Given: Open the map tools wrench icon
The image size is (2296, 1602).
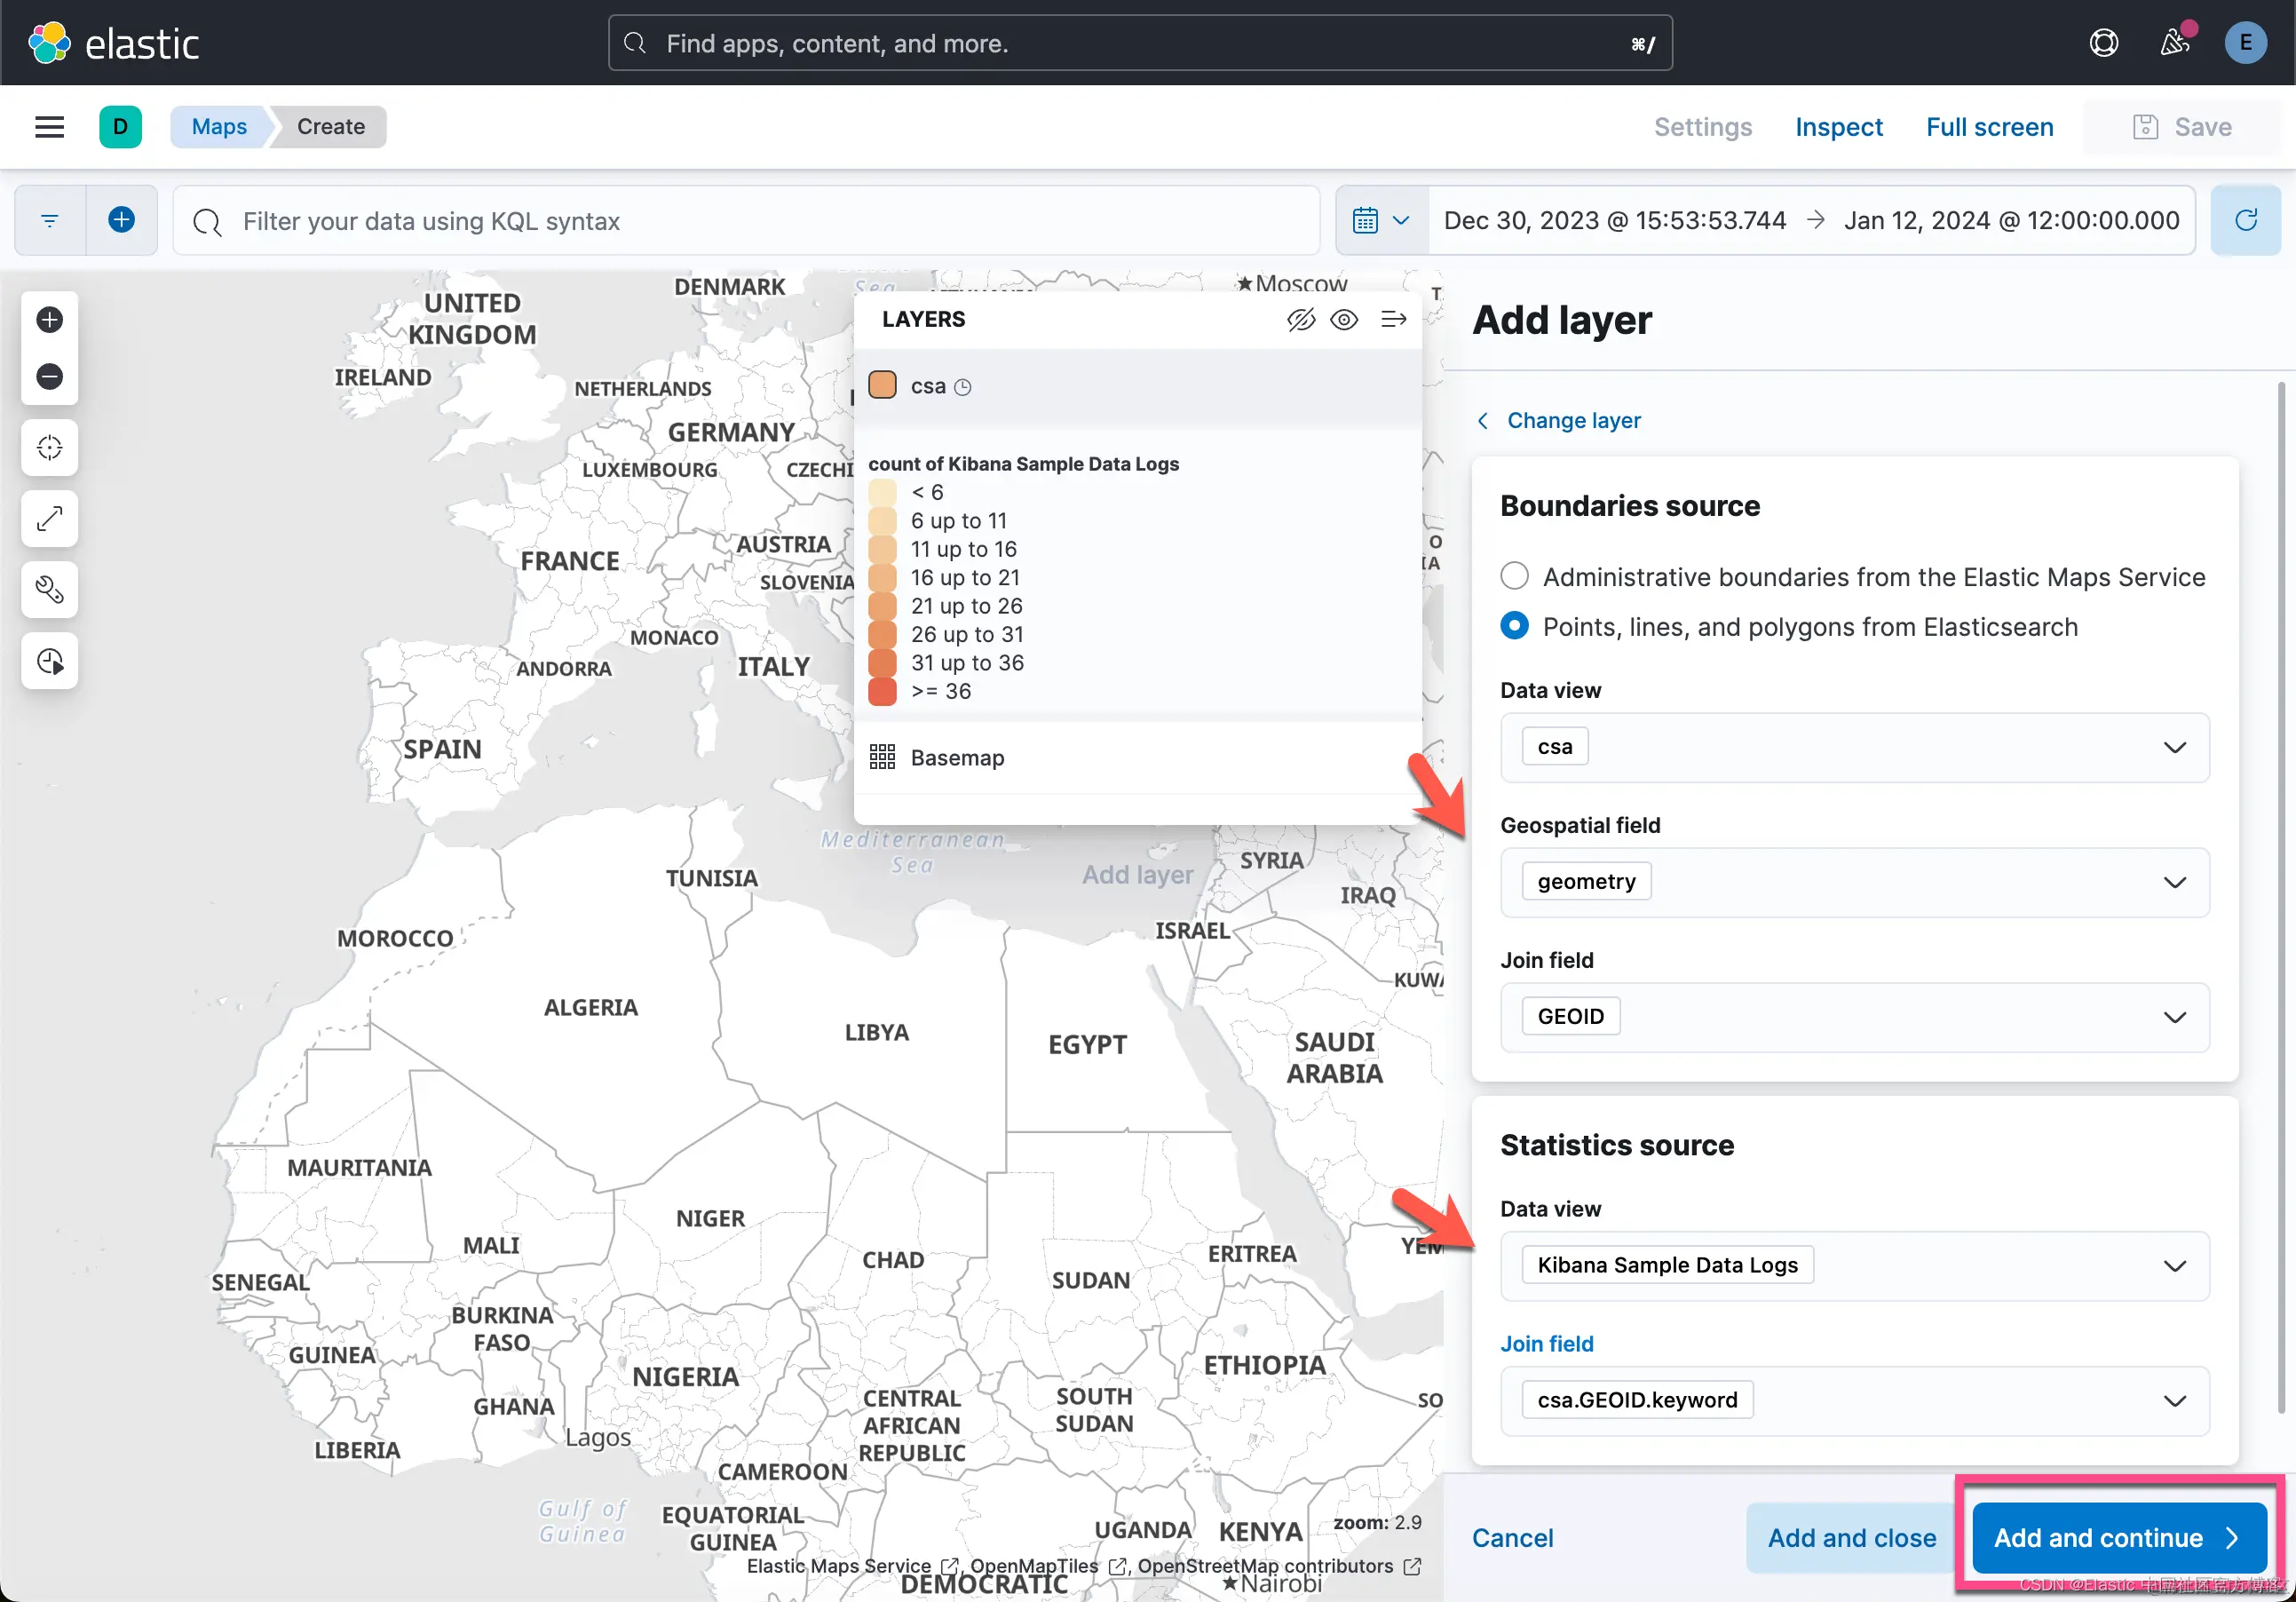Looking at the screenshot, I should coord(49,590).
